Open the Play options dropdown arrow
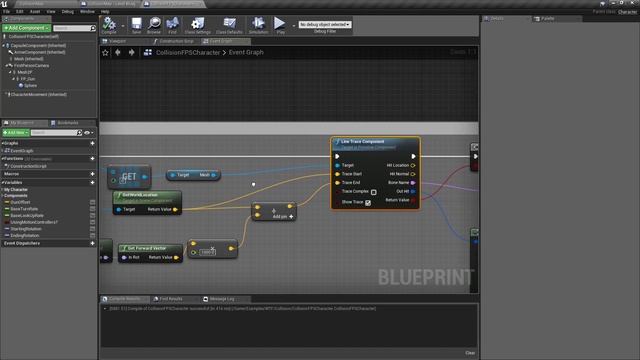The height and width of the screenshot is (360, 640). tap(293, 26)
